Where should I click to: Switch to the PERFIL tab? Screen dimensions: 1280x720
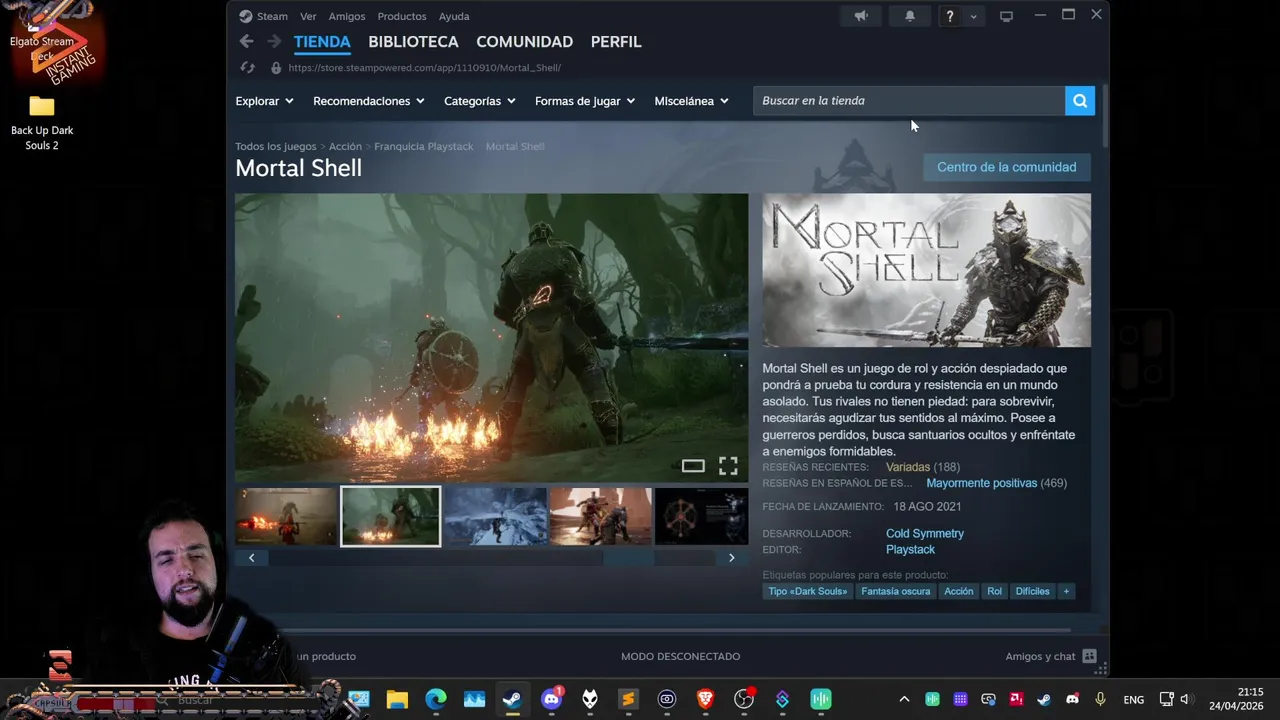coord(616,42)
